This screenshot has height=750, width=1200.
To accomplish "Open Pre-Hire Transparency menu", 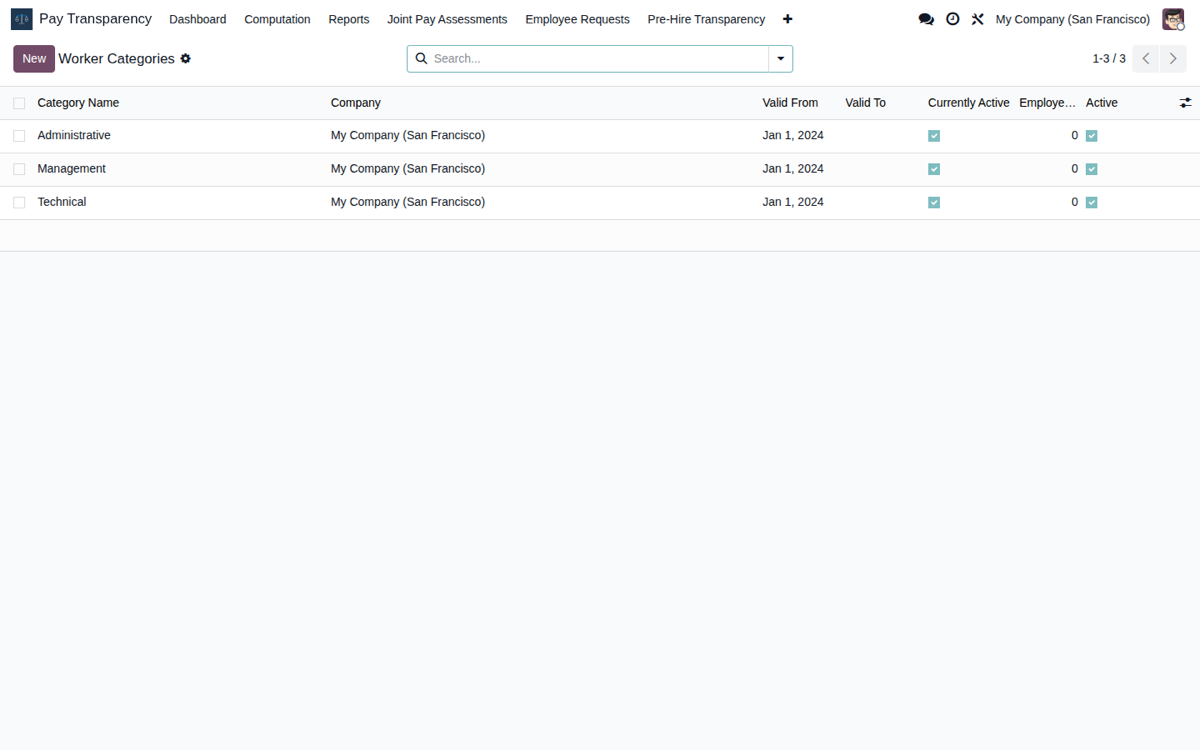I will pyautogui.click(x=706, y=19).
